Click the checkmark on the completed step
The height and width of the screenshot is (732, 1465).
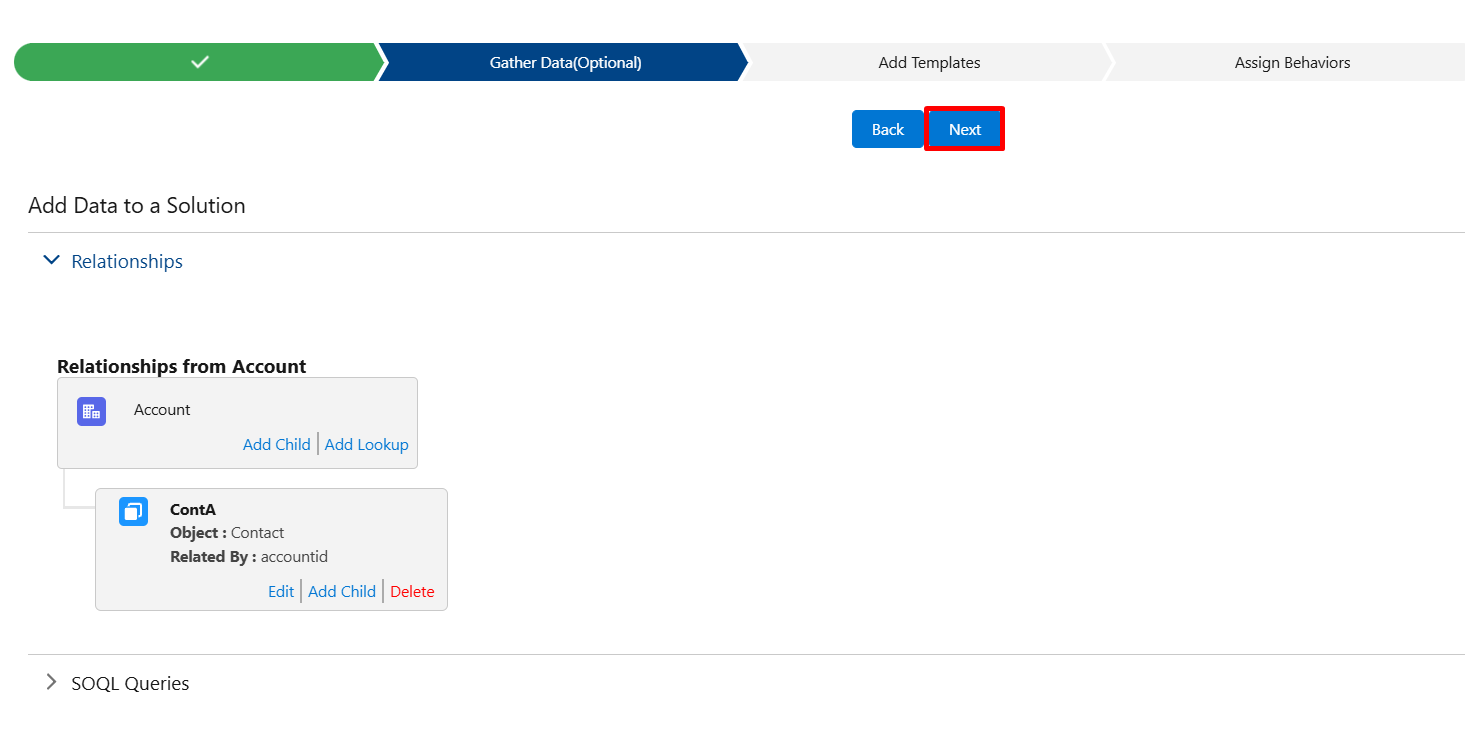(200, 62)
